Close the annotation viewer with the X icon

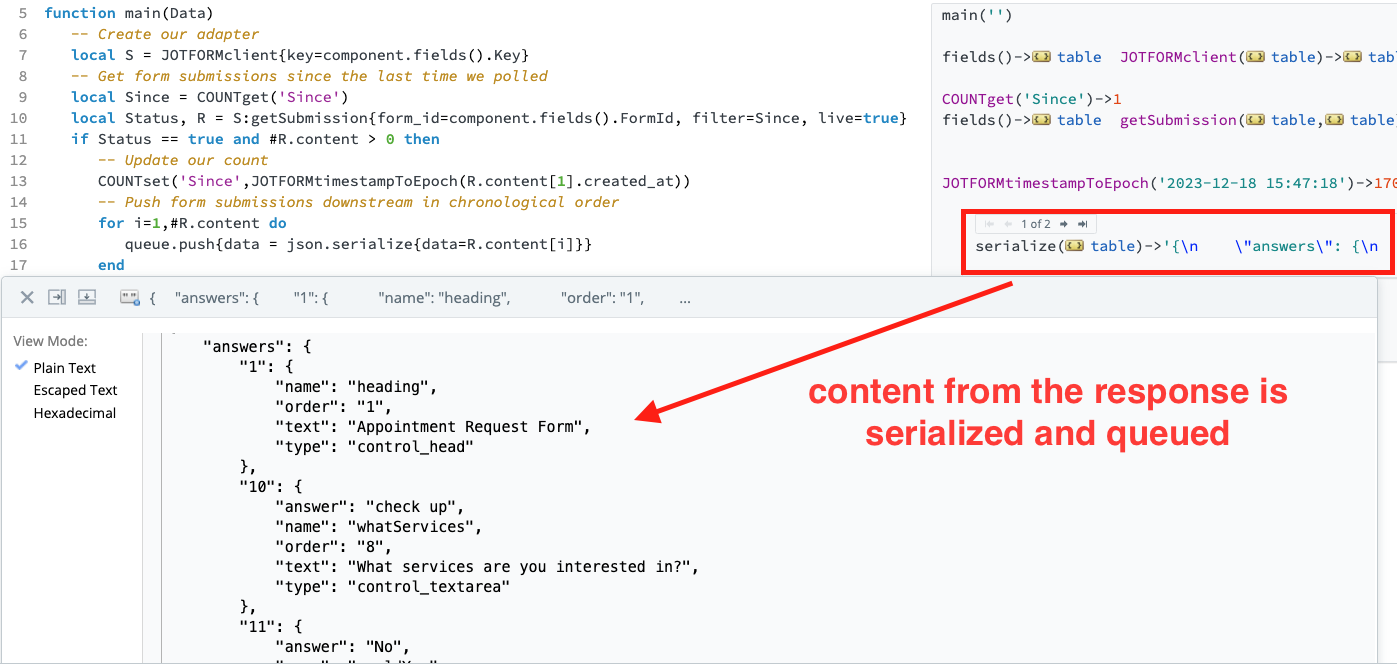click(27, 297)
